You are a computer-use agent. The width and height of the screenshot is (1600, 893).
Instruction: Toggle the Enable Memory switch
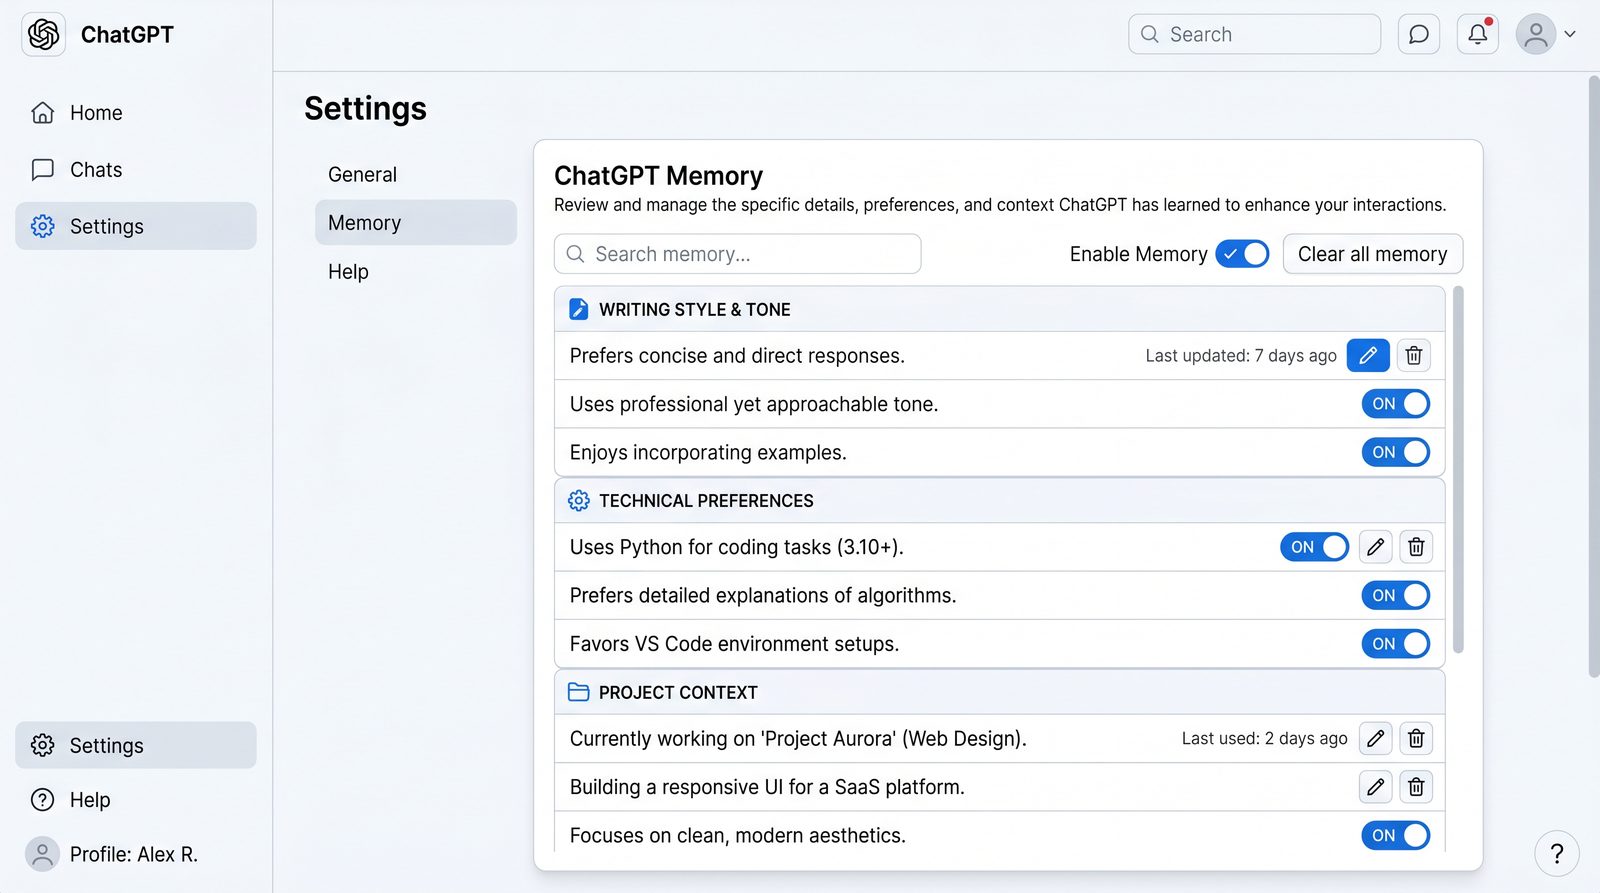[1242, 254]
